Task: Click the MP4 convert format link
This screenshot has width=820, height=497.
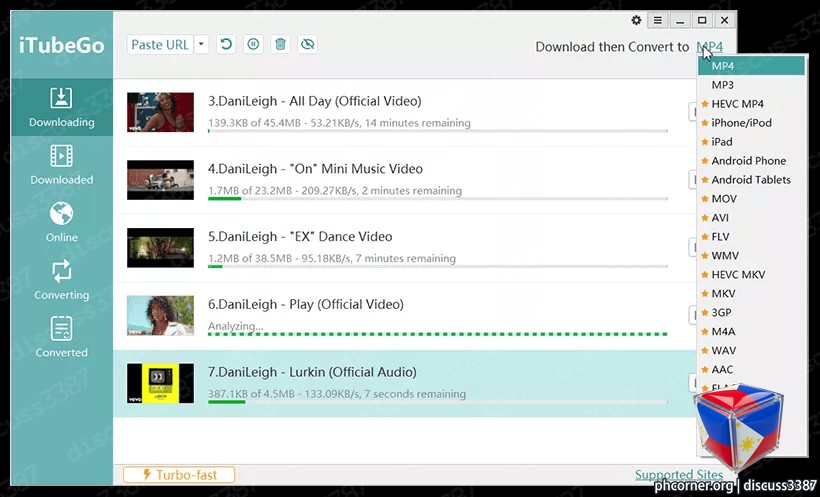Action: (x=710, y=47)
